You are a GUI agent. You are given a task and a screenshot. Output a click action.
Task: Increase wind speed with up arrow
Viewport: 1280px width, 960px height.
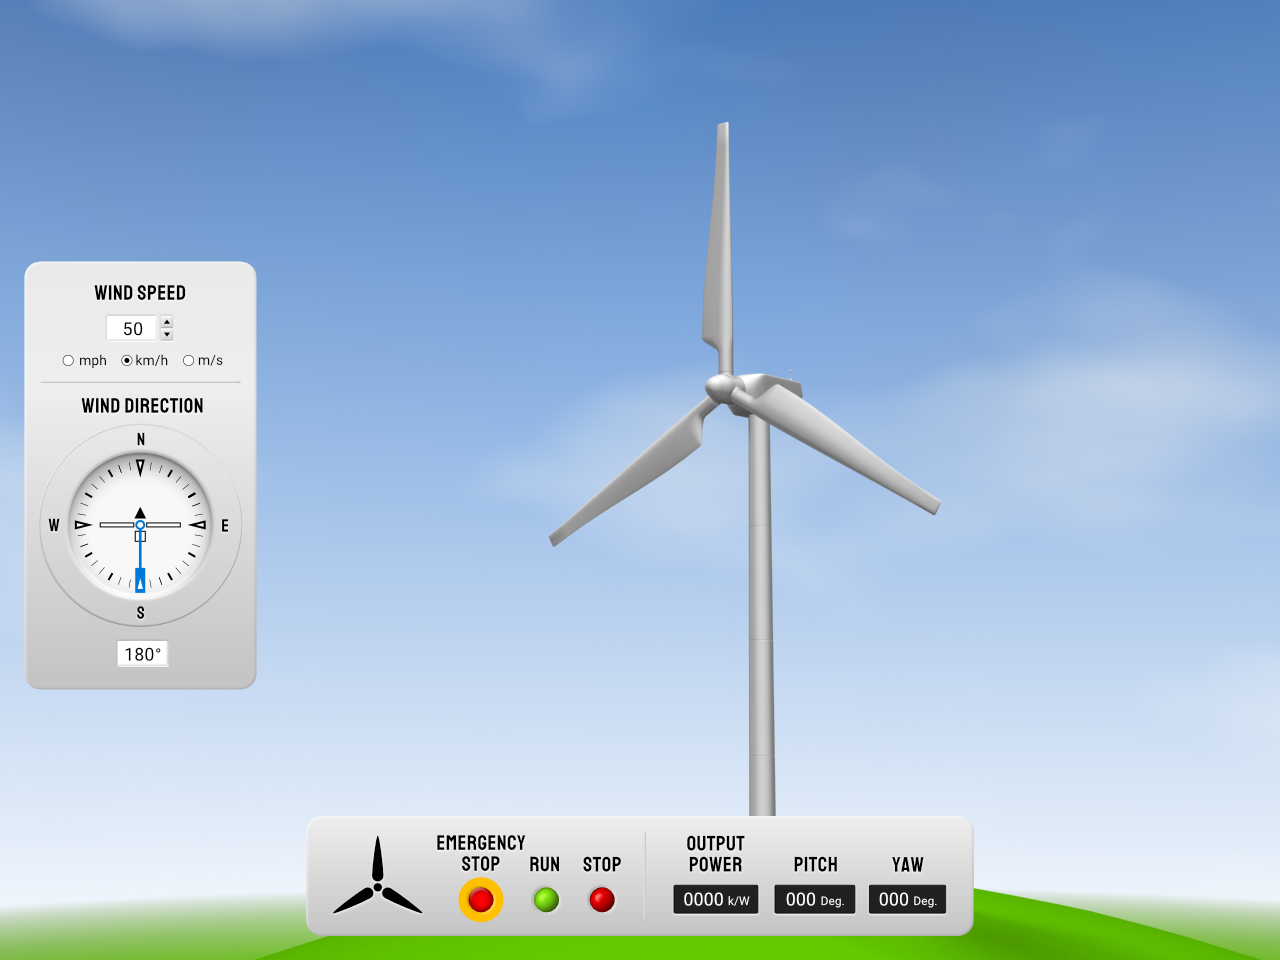pyautogui.click(x=167, y=322)
